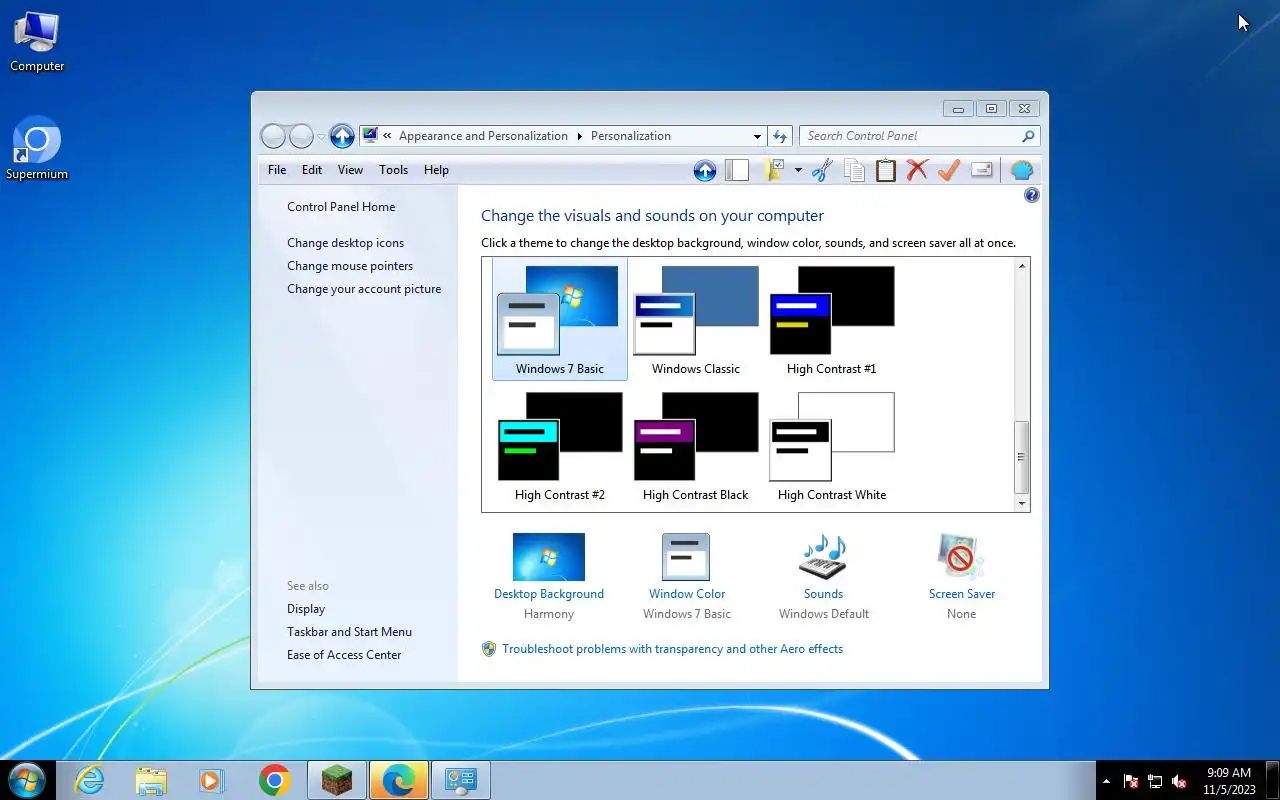Click the folder options toolbar icon
The height and width of the screenshot is (800, 1280).
(x=774, y=170)
